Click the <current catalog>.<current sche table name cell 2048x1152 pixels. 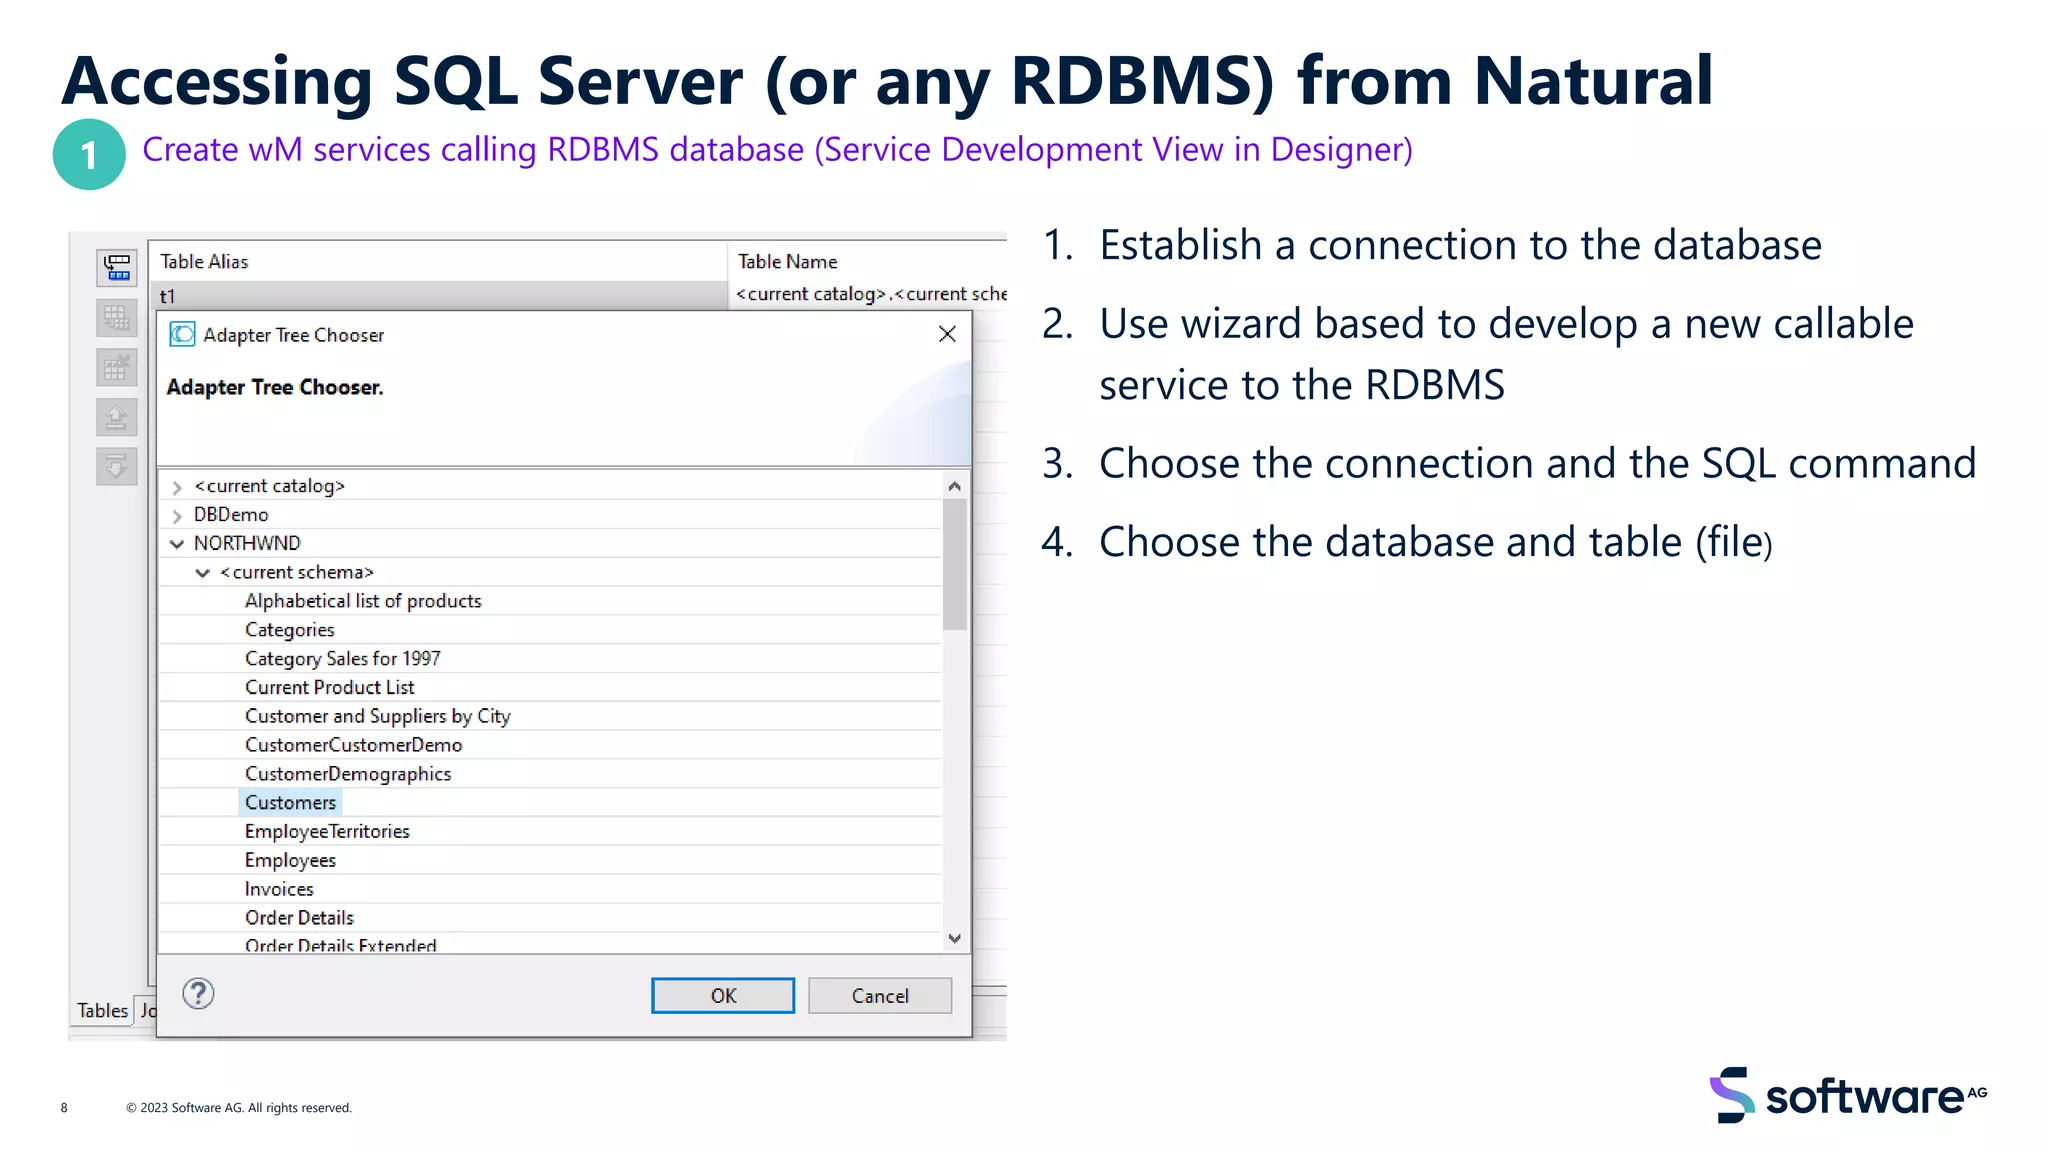(x=868, y=294)
